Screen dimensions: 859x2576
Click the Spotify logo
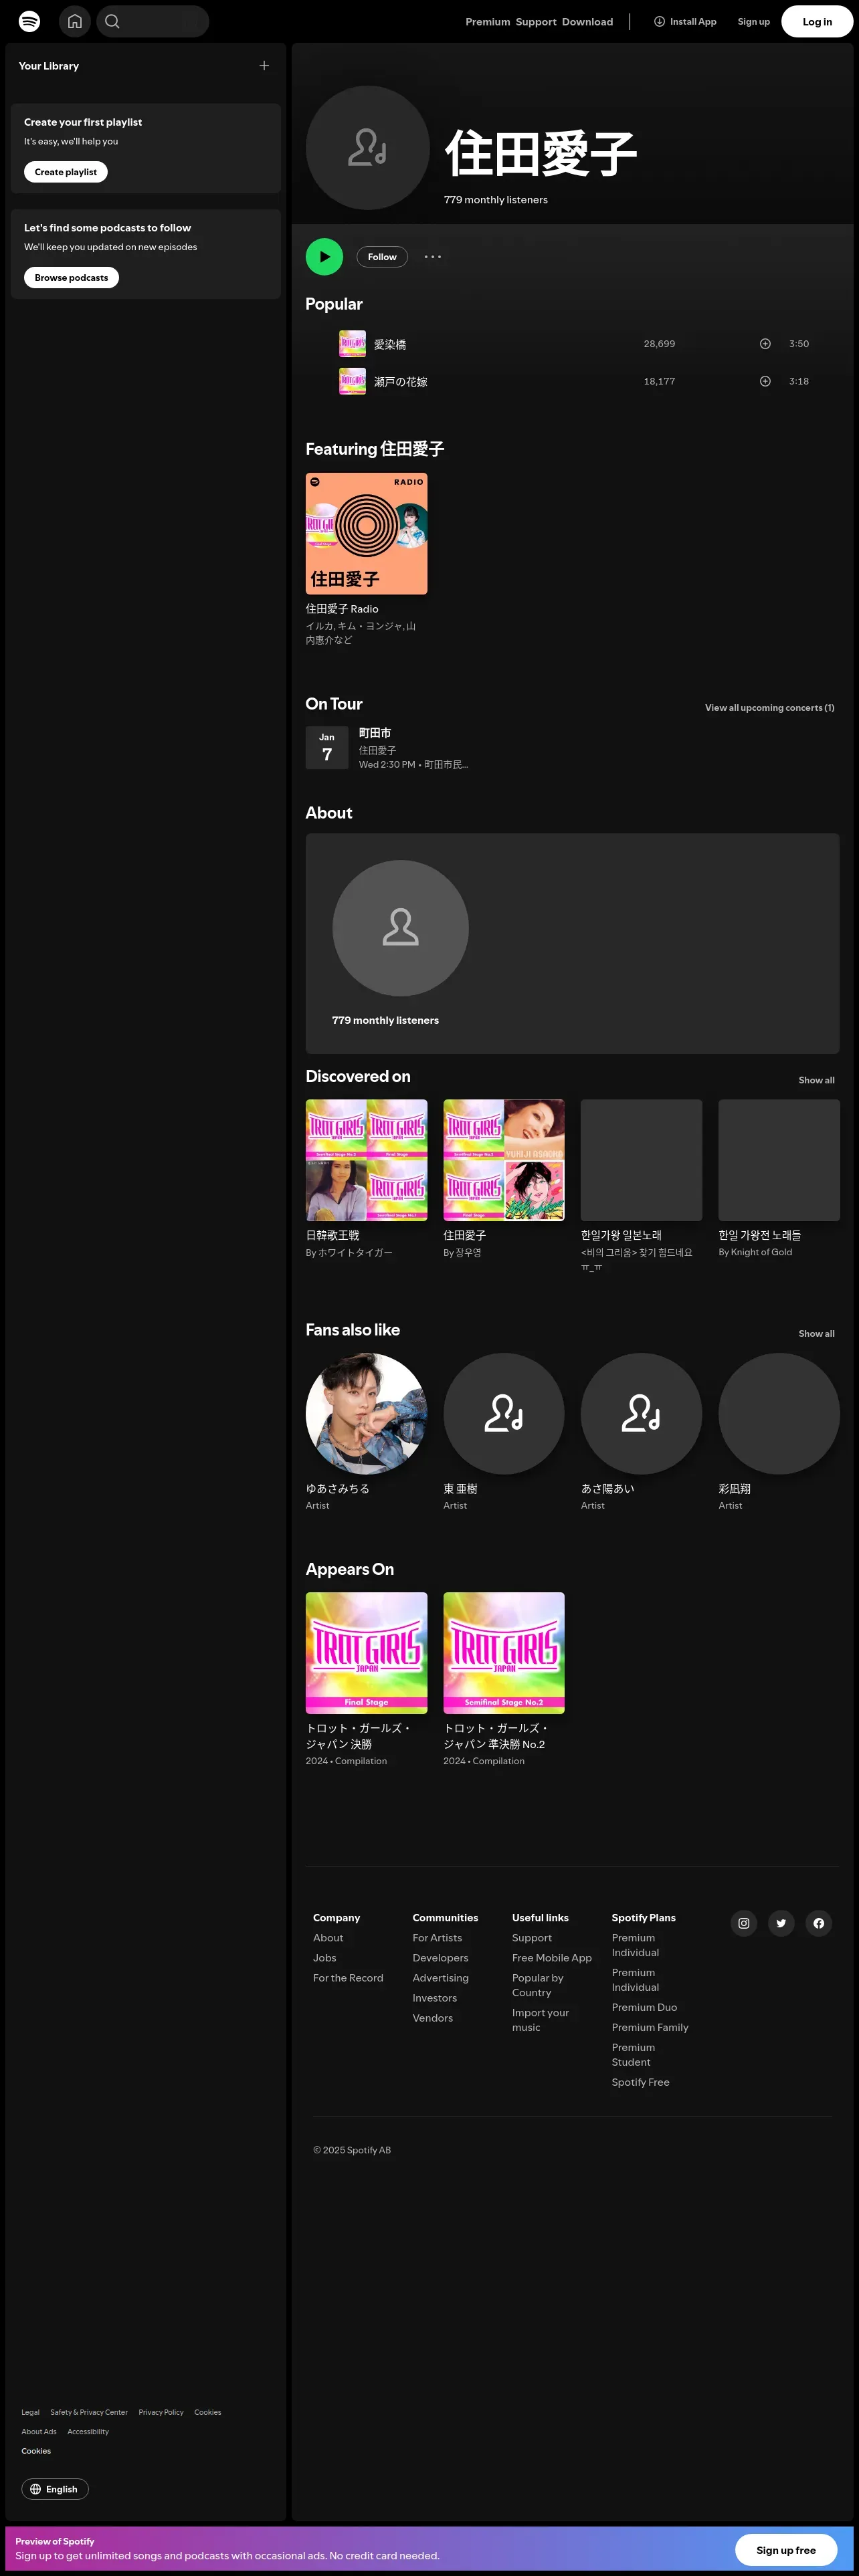tap(30, 21)
